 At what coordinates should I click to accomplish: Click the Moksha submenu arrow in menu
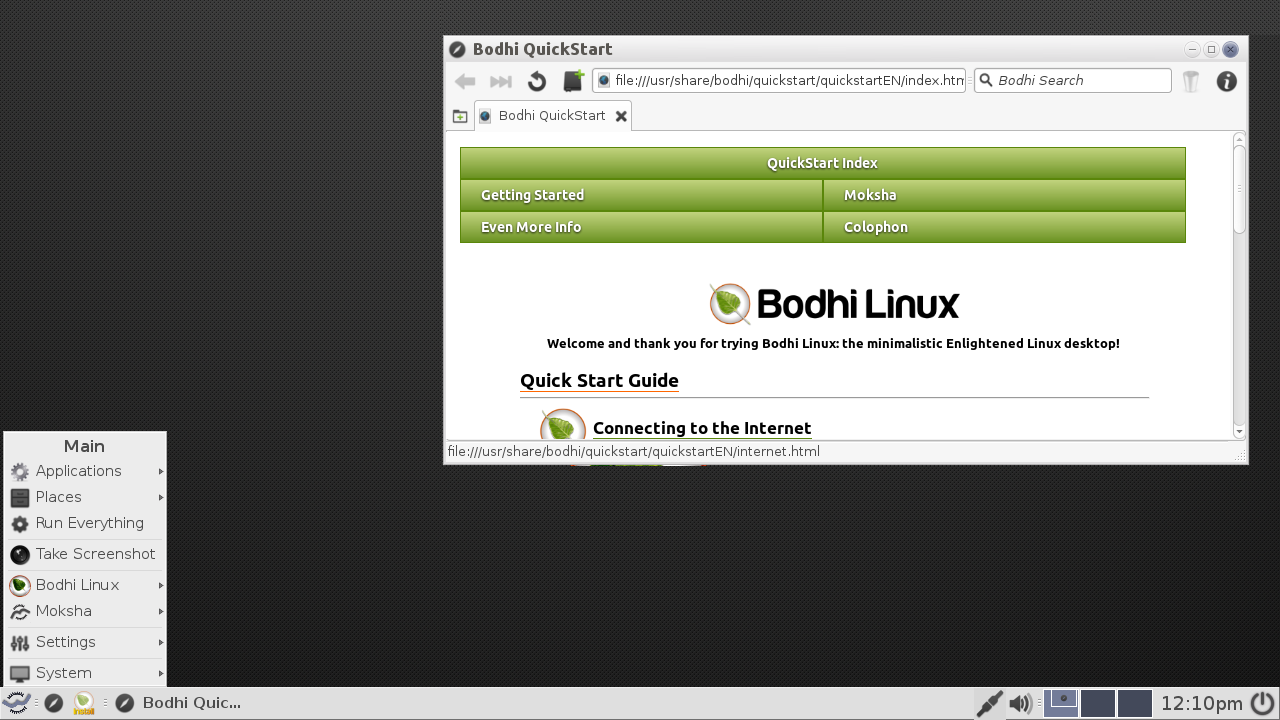(160, 611)
